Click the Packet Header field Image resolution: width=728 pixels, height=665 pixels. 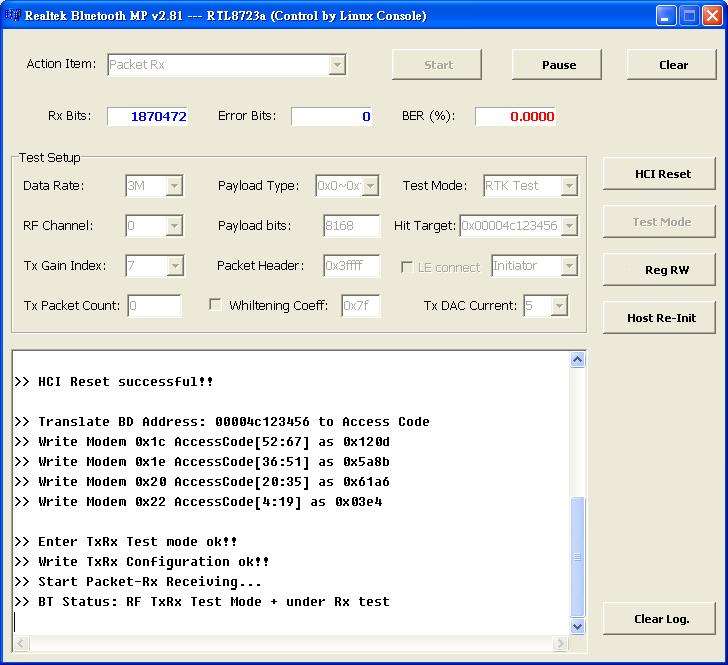click(351, 266)
